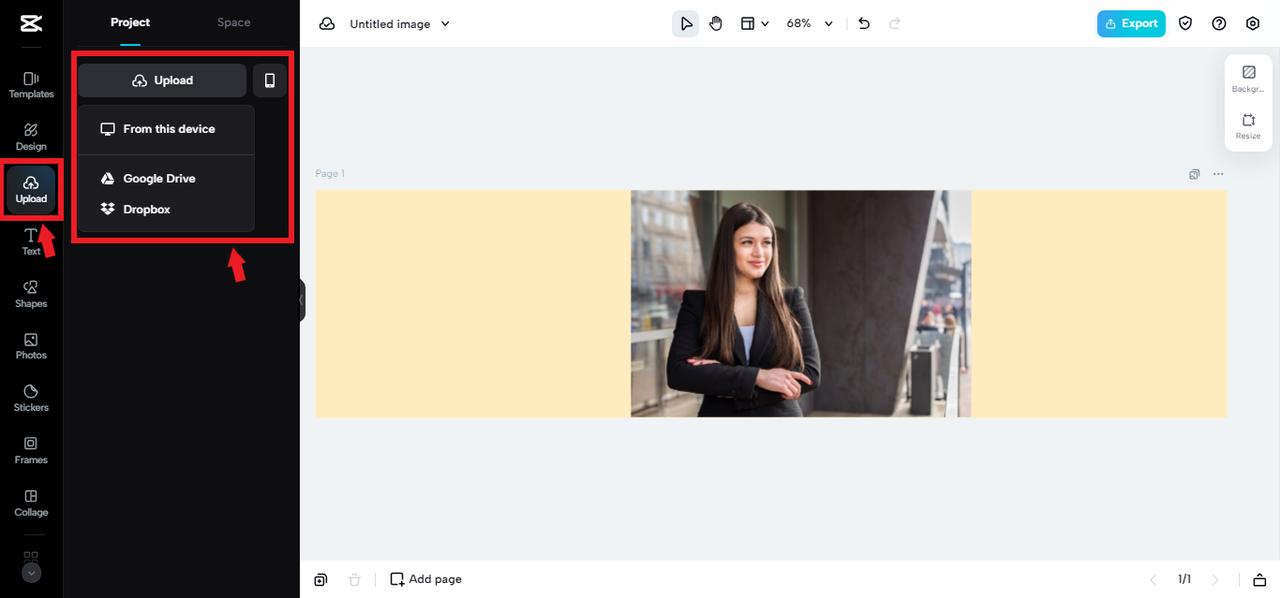Click the Export button
Viewport: 1280px width, 598px height.
click(x=1131, y=23)
